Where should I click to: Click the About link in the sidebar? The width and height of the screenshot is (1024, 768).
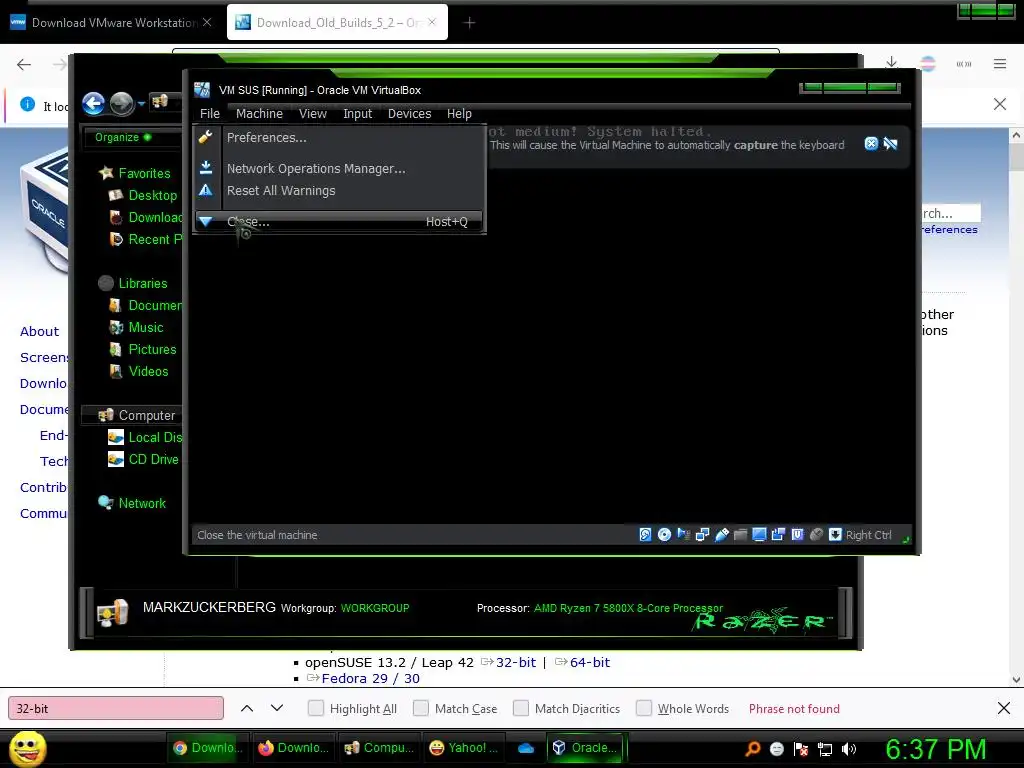39,332
